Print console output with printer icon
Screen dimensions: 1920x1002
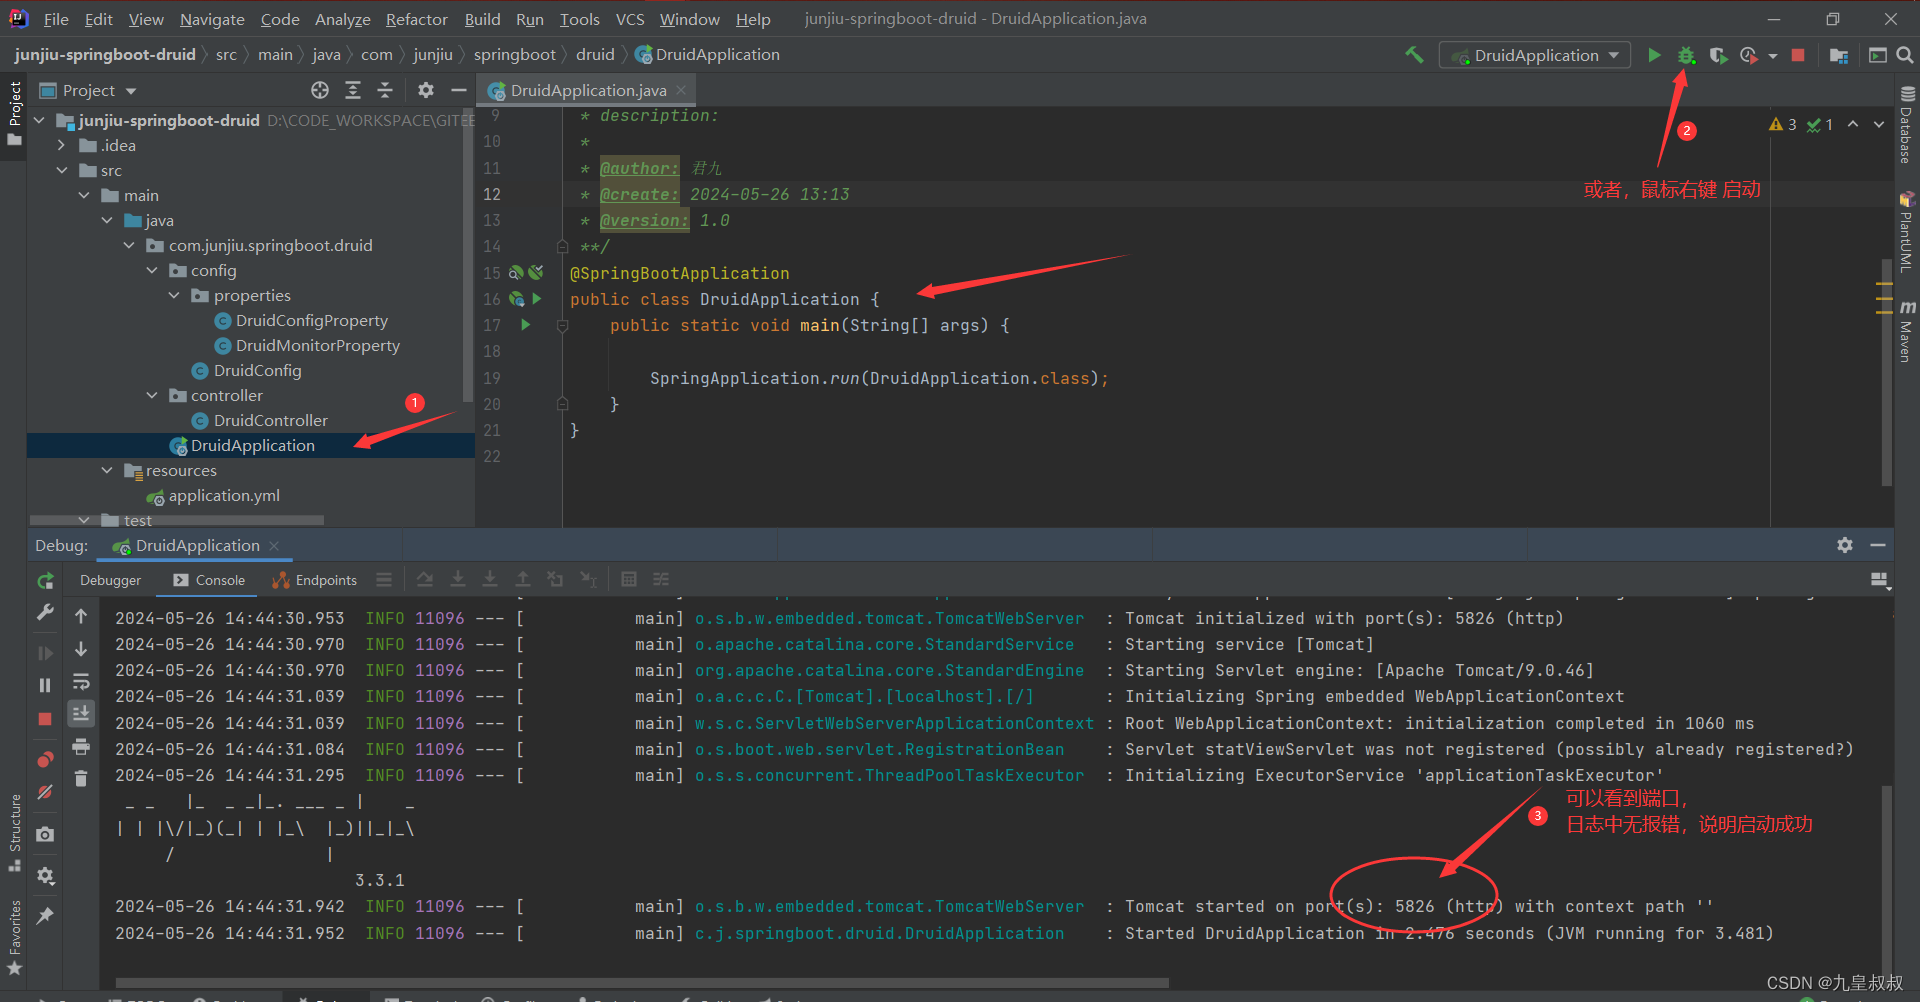point(81,746)
